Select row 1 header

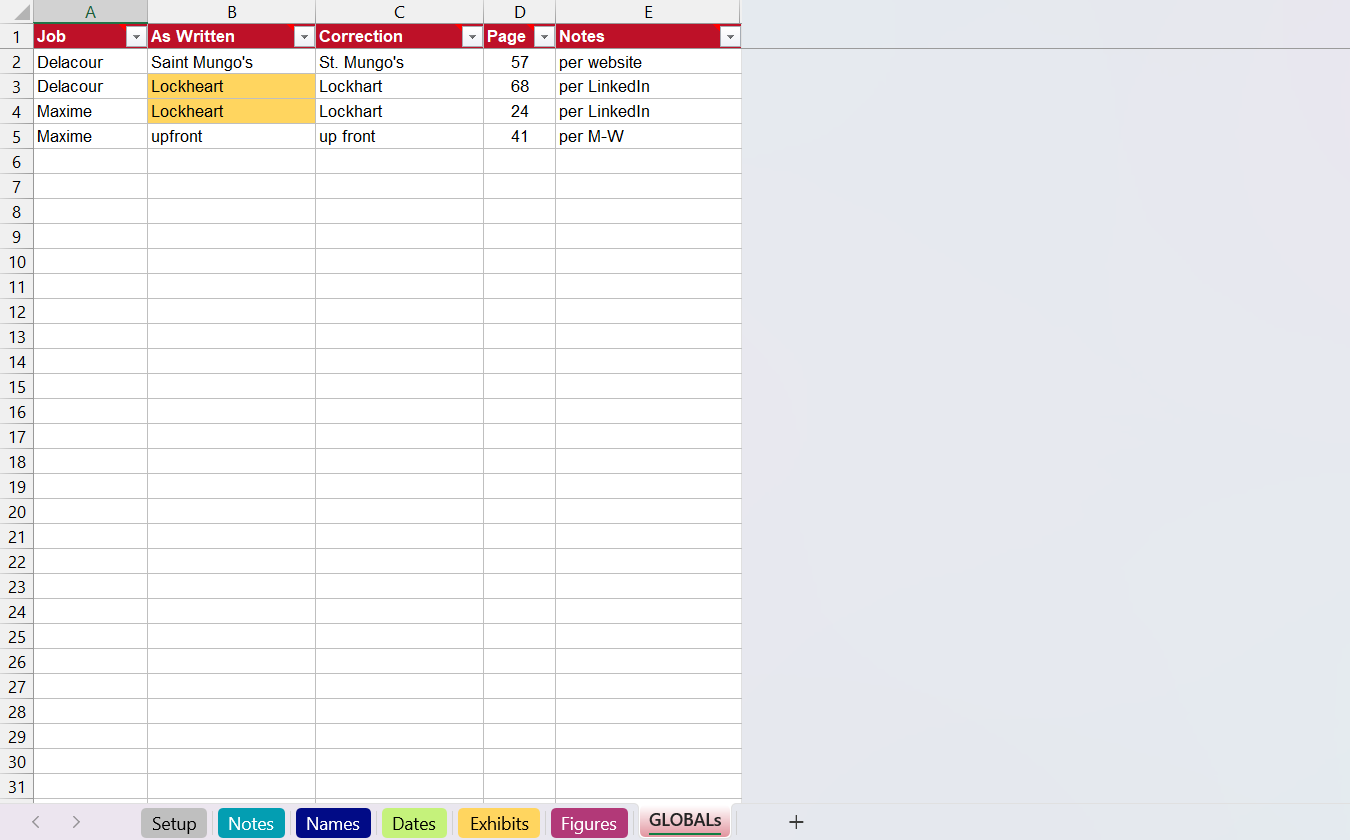point(16,37)
